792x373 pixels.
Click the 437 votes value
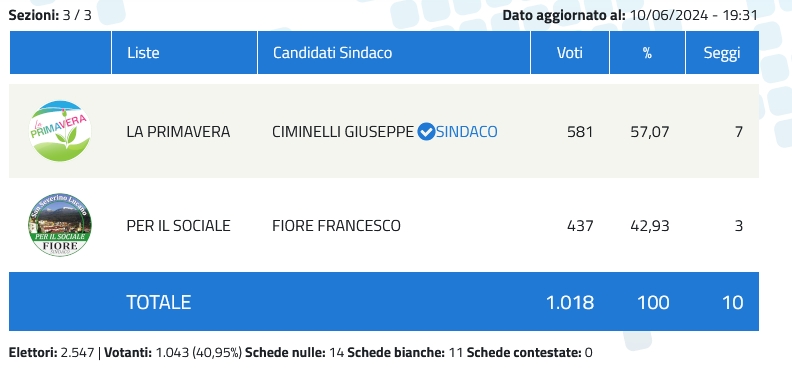coord(580,225)
